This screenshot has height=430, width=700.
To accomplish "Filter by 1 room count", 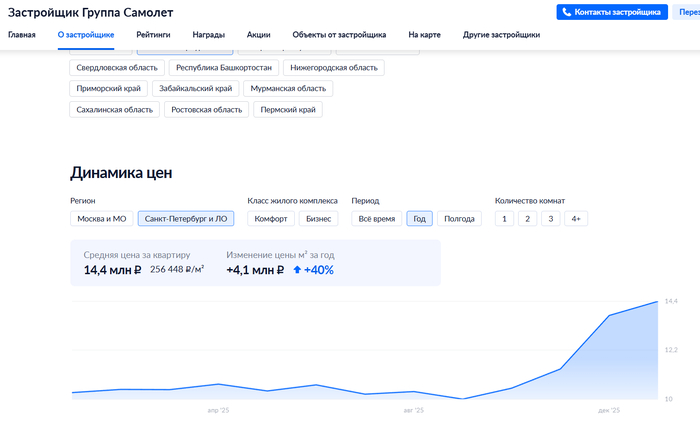I will point(505,219).
